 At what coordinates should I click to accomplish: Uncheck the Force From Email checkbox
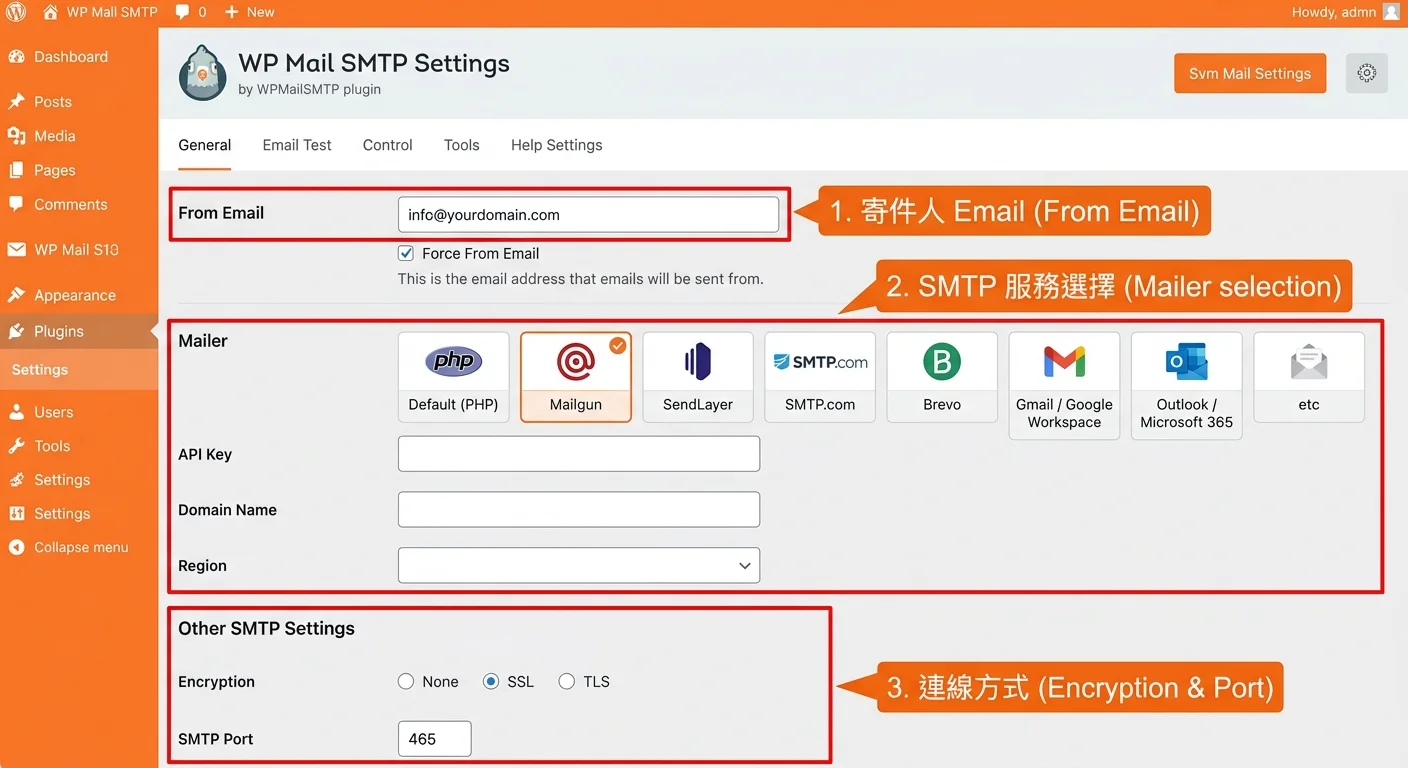point(406,253)
